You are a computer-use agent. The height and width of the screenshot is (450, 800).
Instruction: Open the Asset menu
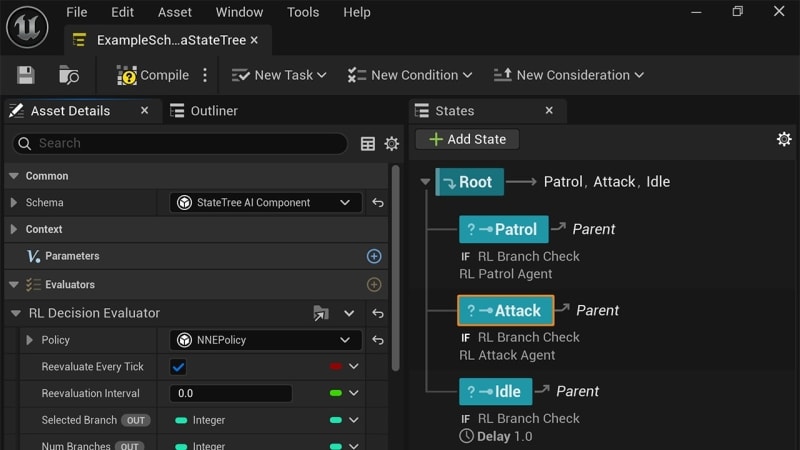coord(174,12)
